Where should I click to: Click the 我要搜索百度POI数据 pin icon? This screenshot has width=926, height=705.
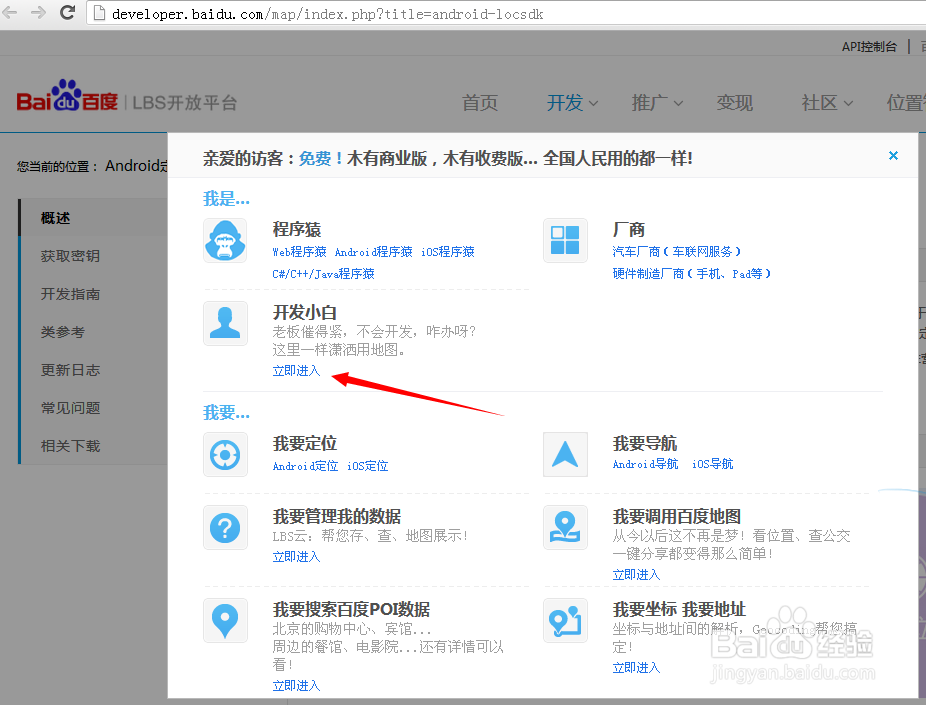pos(225,621)
